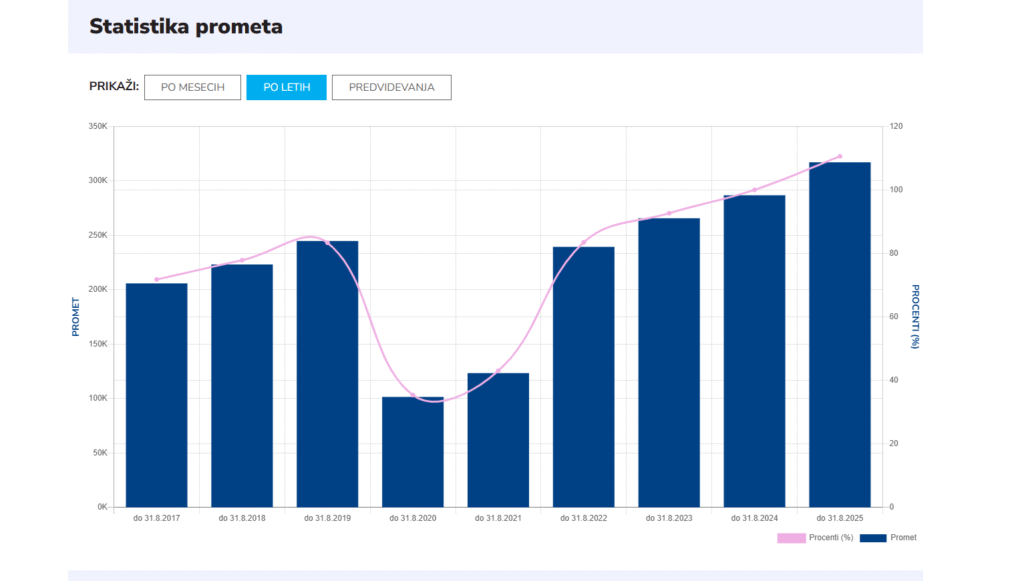
Task: Select the pink line point for 31.8.2020
Action: (x=413, y=395)
